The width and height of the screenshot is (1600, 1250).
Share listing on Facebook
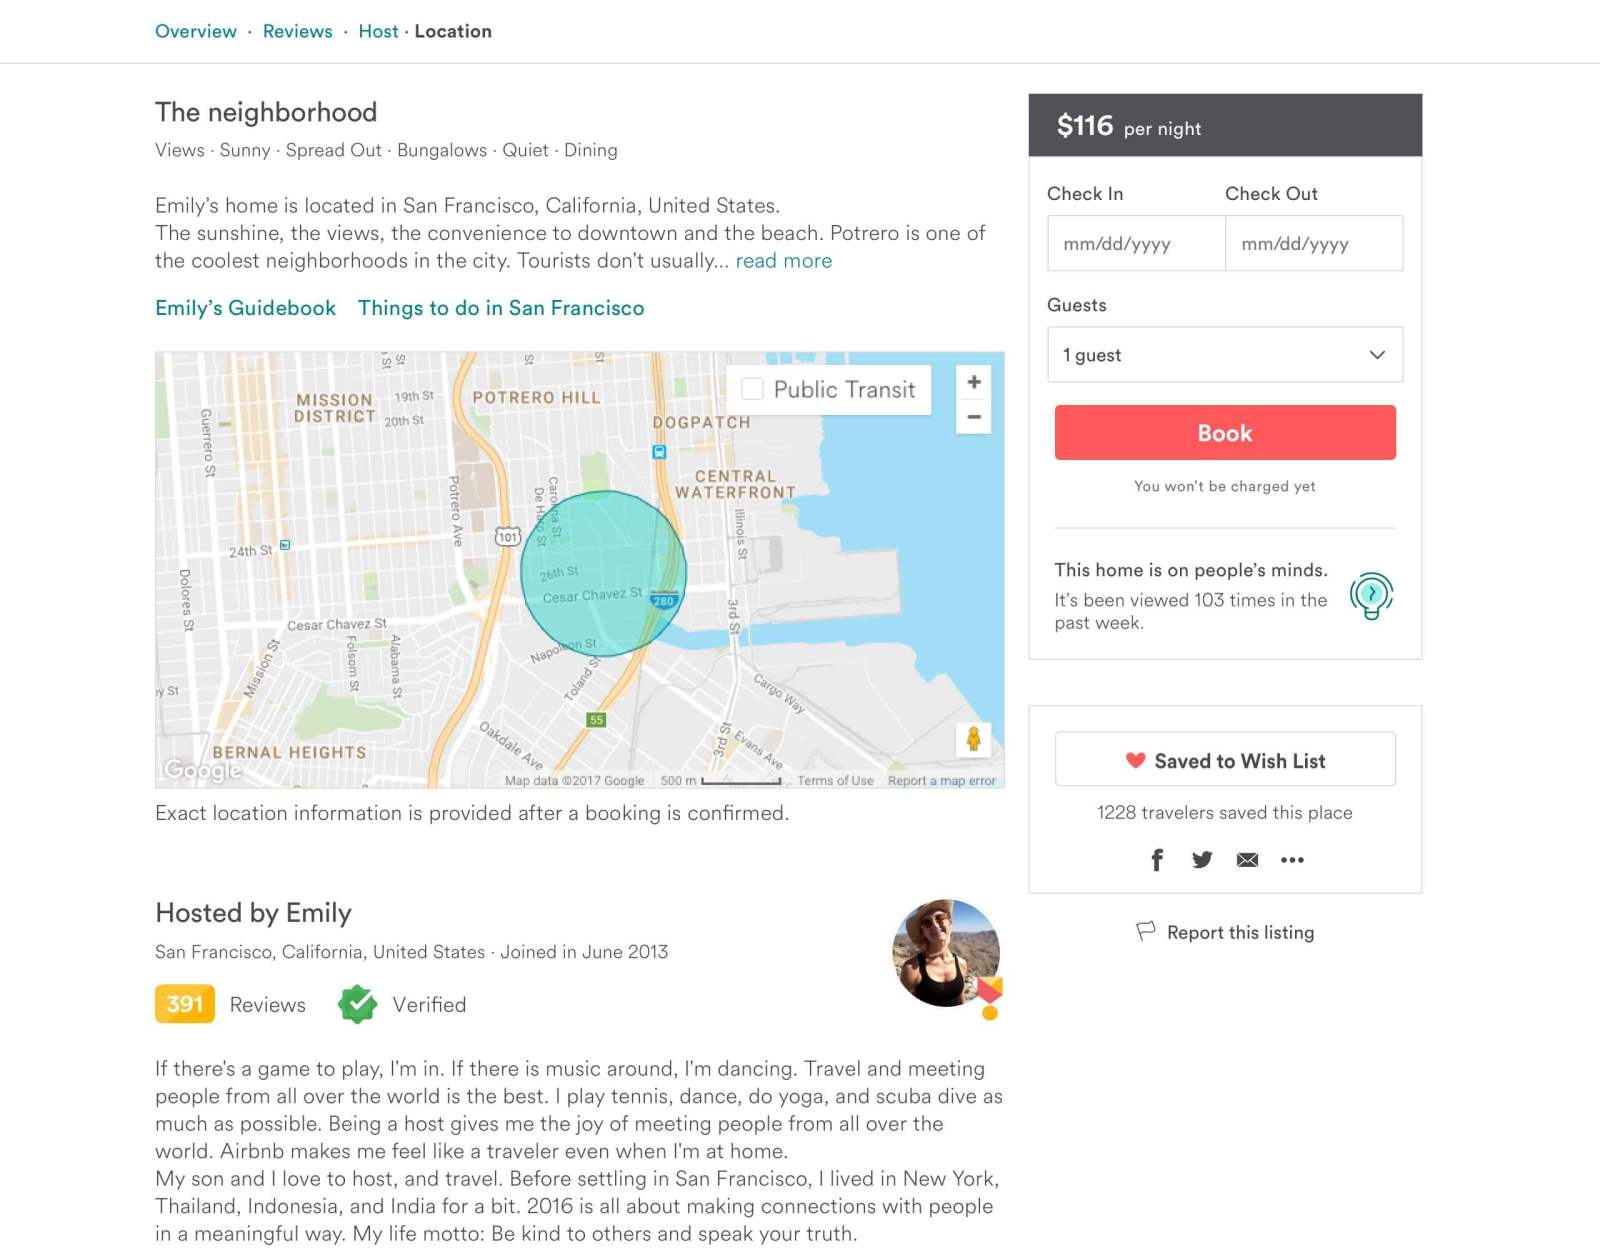[1157, 860]
